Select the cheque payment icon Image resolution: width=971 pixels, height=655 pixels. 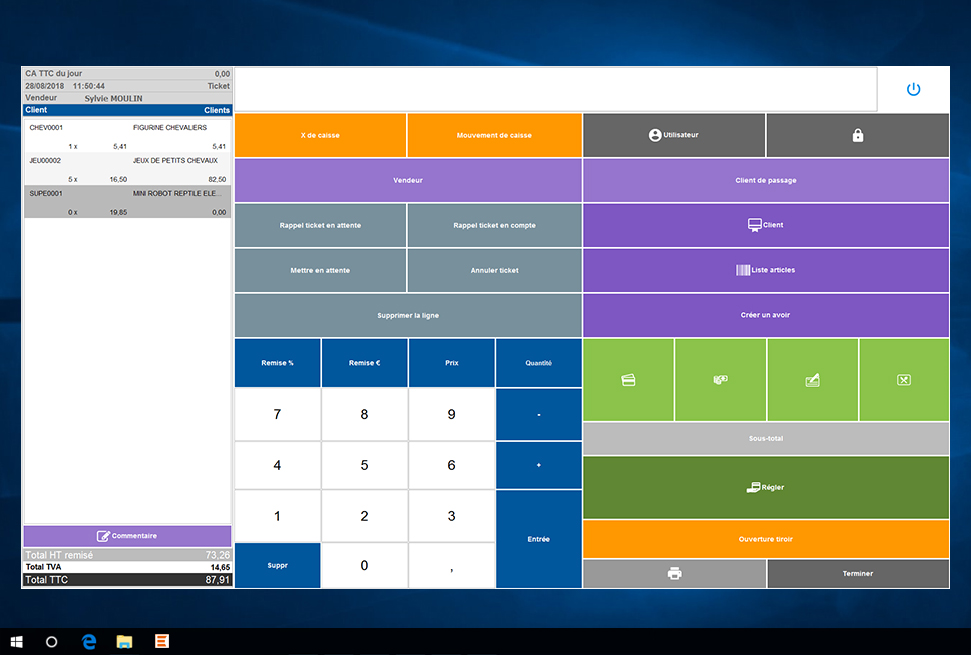(x=812, y=380)
